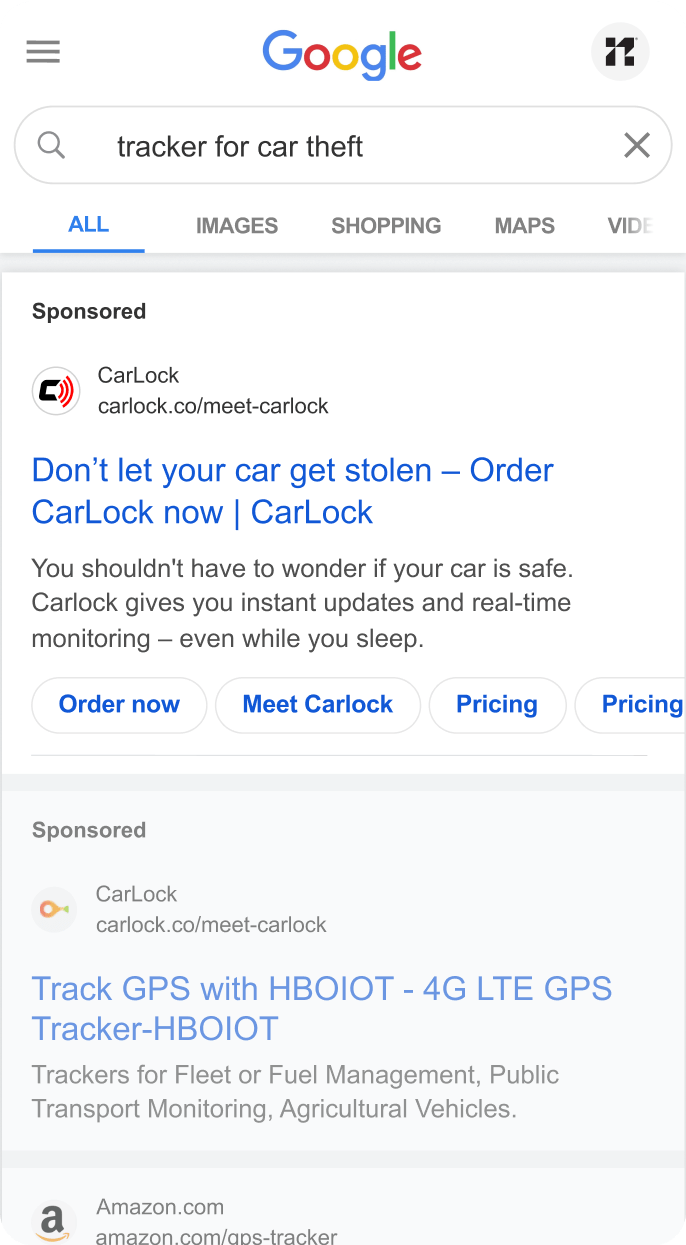Open the account profile avatar
The image size is (686, 1245).
(x=620, y=52)
